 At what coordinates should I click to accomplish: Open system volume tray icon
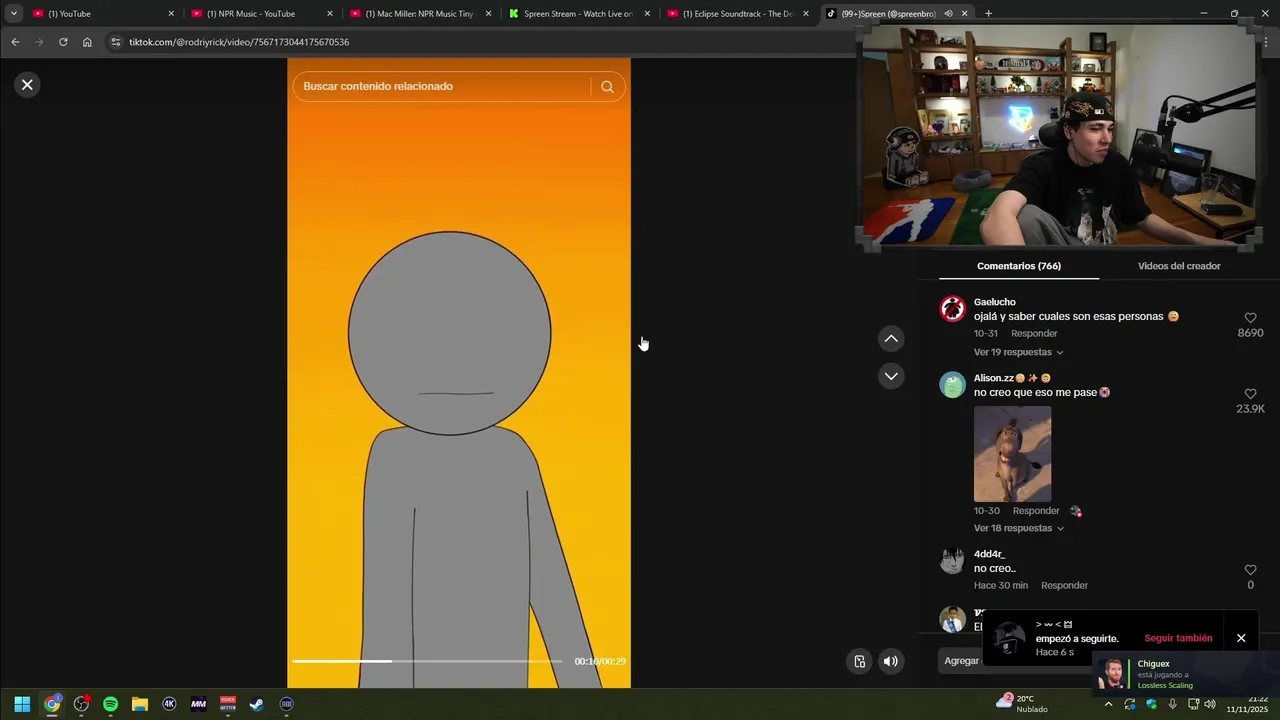(1210, 704)
